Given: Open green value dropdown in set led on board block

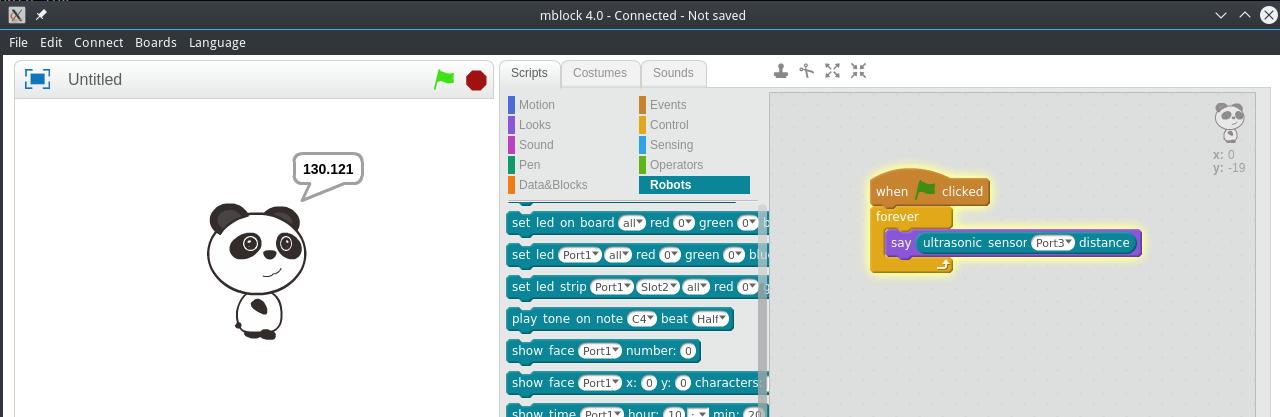Looking at the screenshot, I should pyautogui.click(x=749, y=223).
